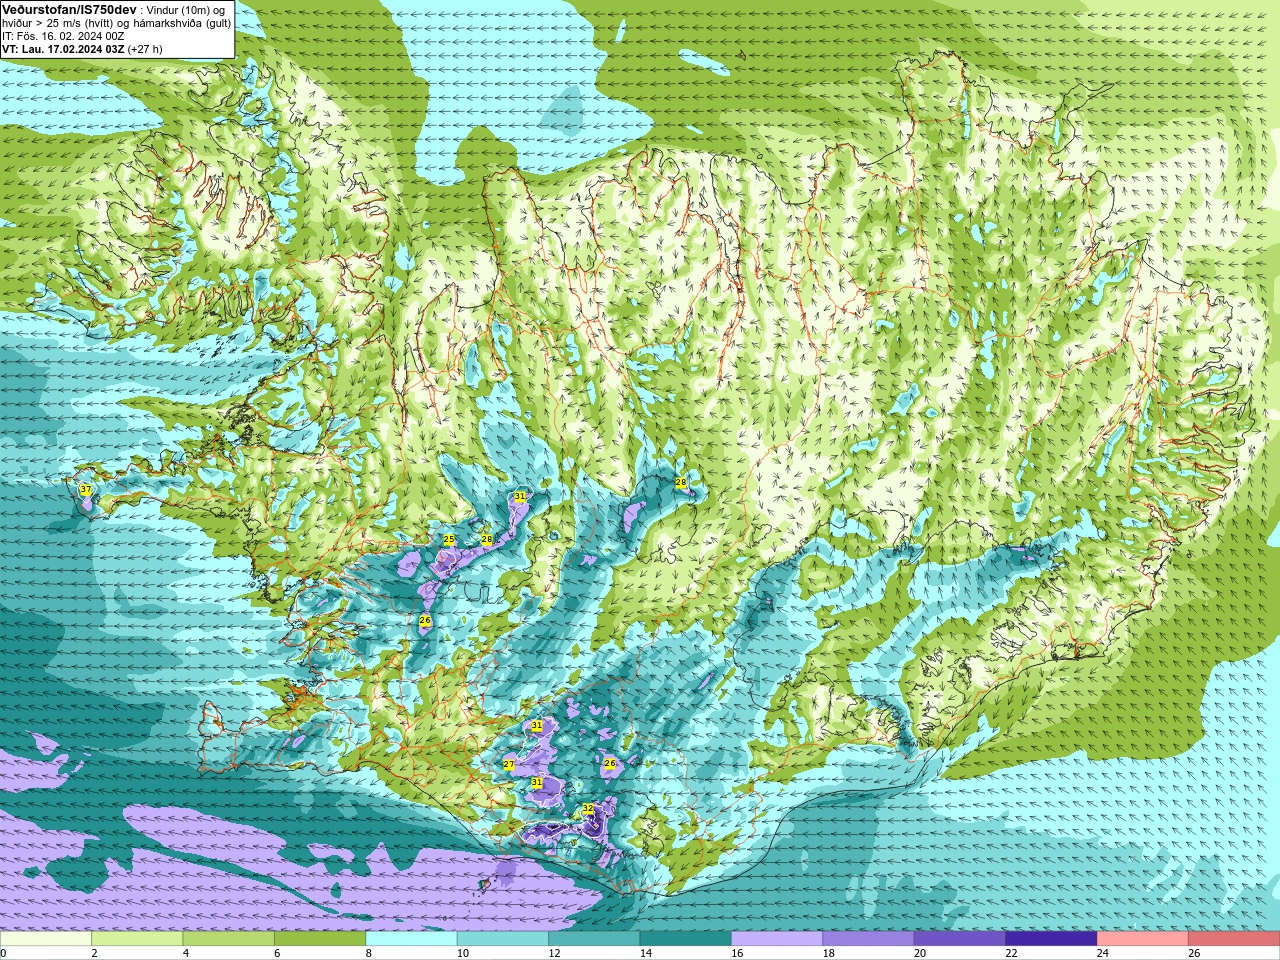
Task: Select the 'IT: Fös. 16. 02. 2024 00Z' line
Action: click(63, 36)
